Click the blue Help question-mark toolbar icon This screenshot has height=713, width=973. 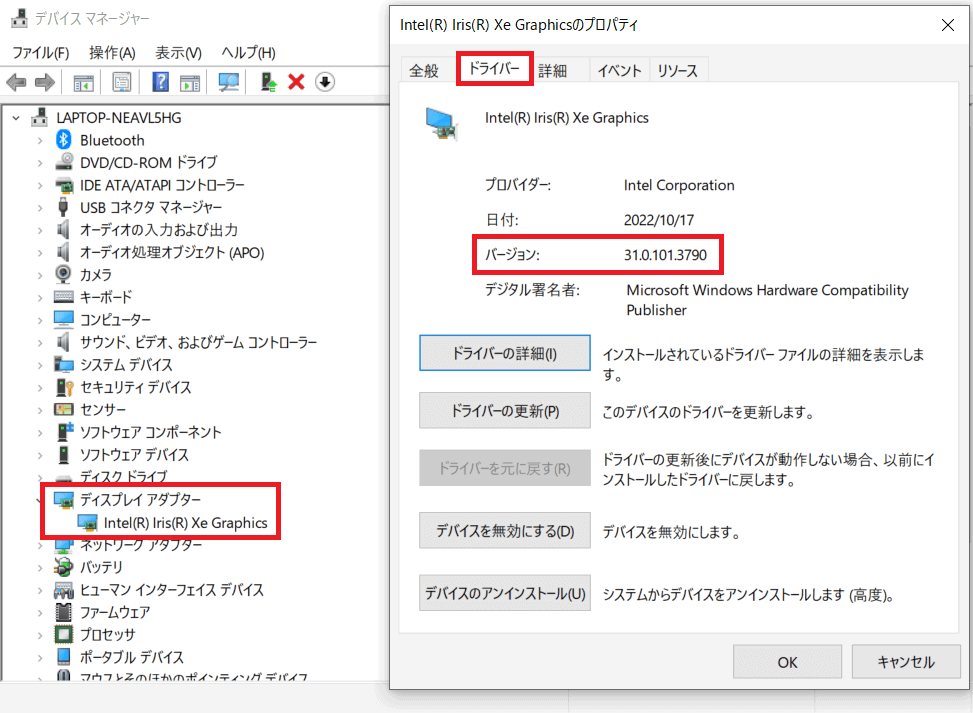(161, 82)
